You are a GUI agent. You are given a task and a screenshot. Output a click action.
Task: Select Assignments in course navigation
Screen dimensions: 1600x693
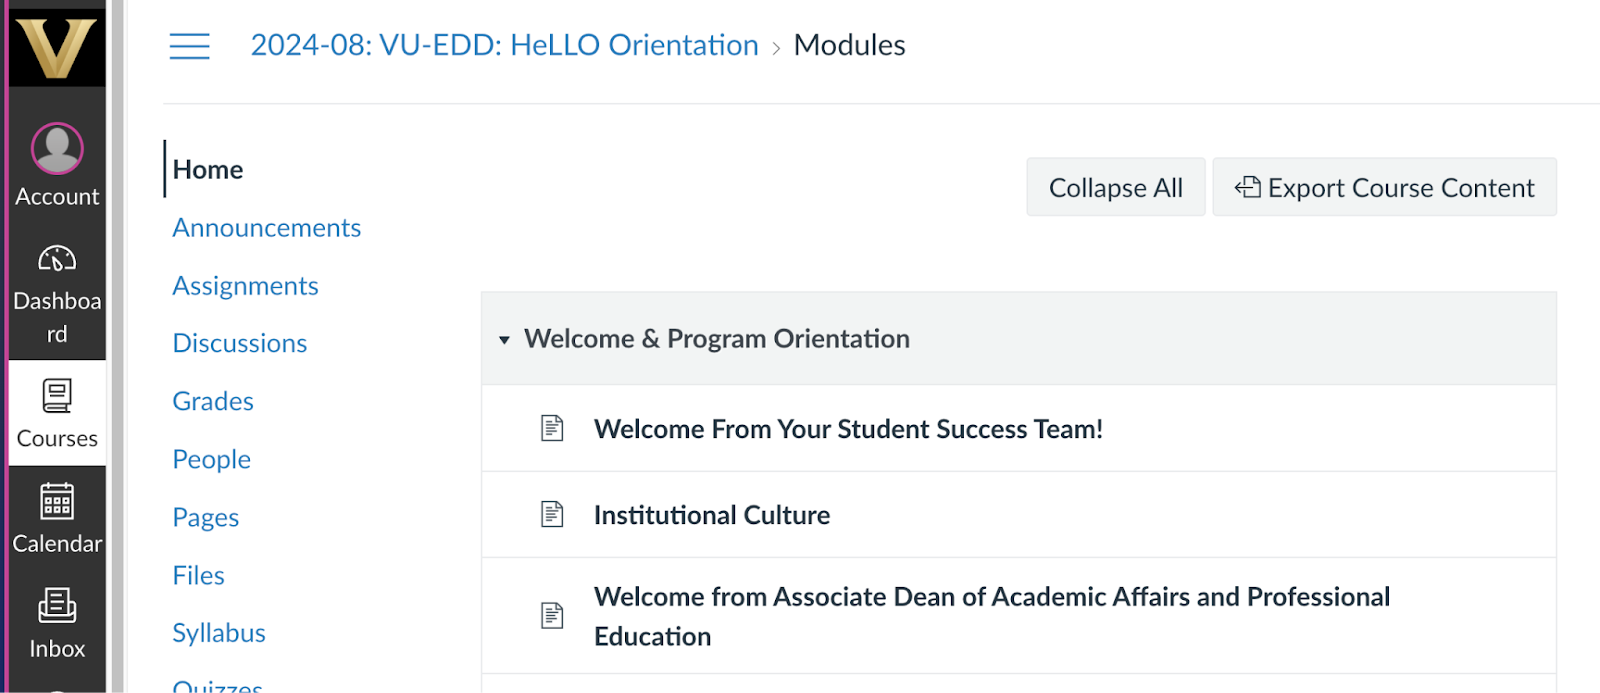pyautogui.click(x=245, y=286)
